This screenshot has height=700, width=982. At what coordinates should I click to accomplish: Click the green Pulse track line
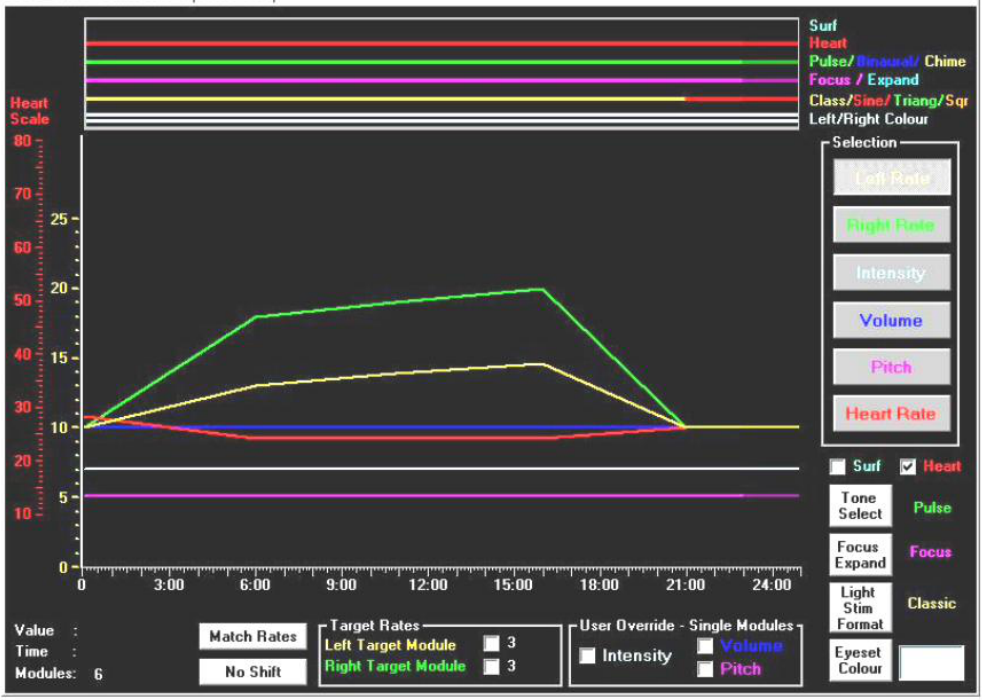pos(442,62)
